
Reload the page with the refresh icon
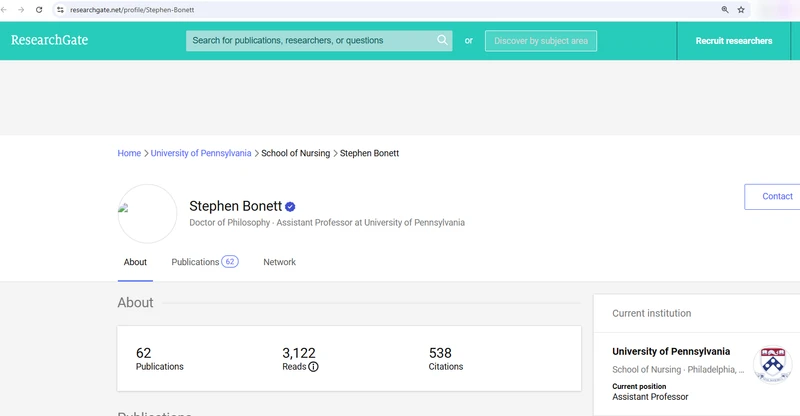point(39,10)
